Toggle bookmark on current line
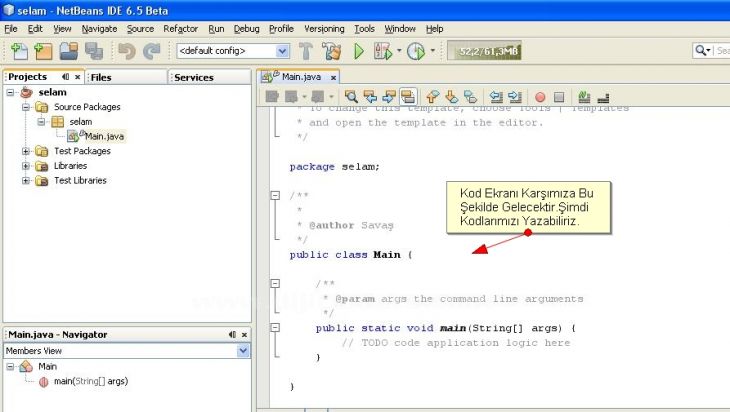 point(470,97)
